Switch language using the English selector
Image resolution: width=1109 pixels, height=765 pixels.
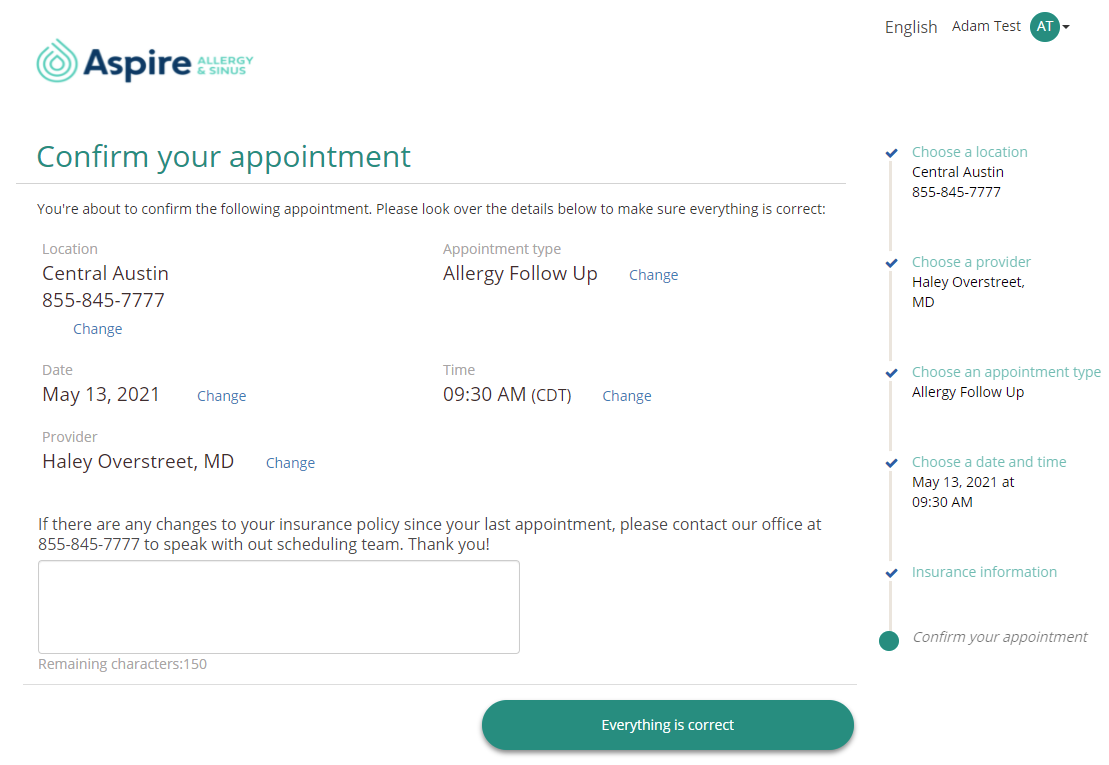911,27
